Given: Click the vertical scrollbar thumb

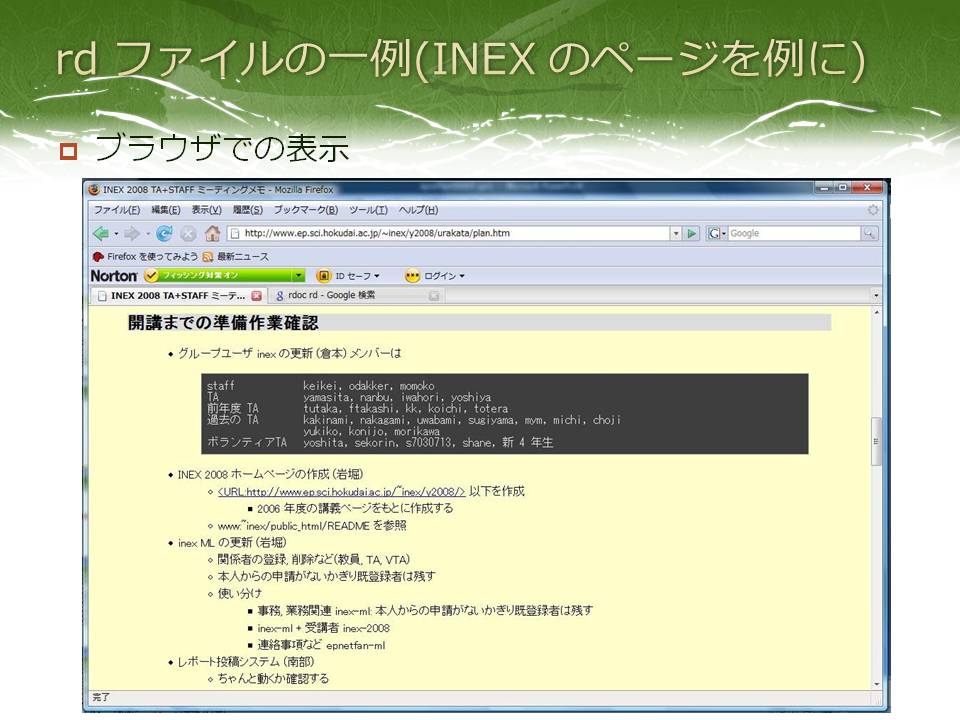Looking at the screenshot, I should (x=876, y=441).
